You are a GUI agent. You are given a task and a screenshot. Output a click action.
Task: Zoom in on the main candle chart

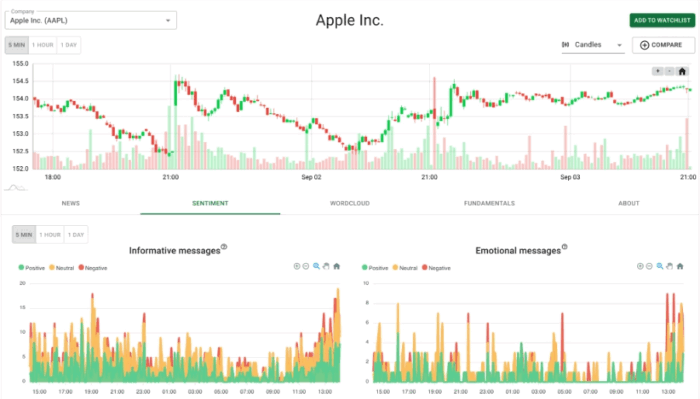tap(658, 71)
